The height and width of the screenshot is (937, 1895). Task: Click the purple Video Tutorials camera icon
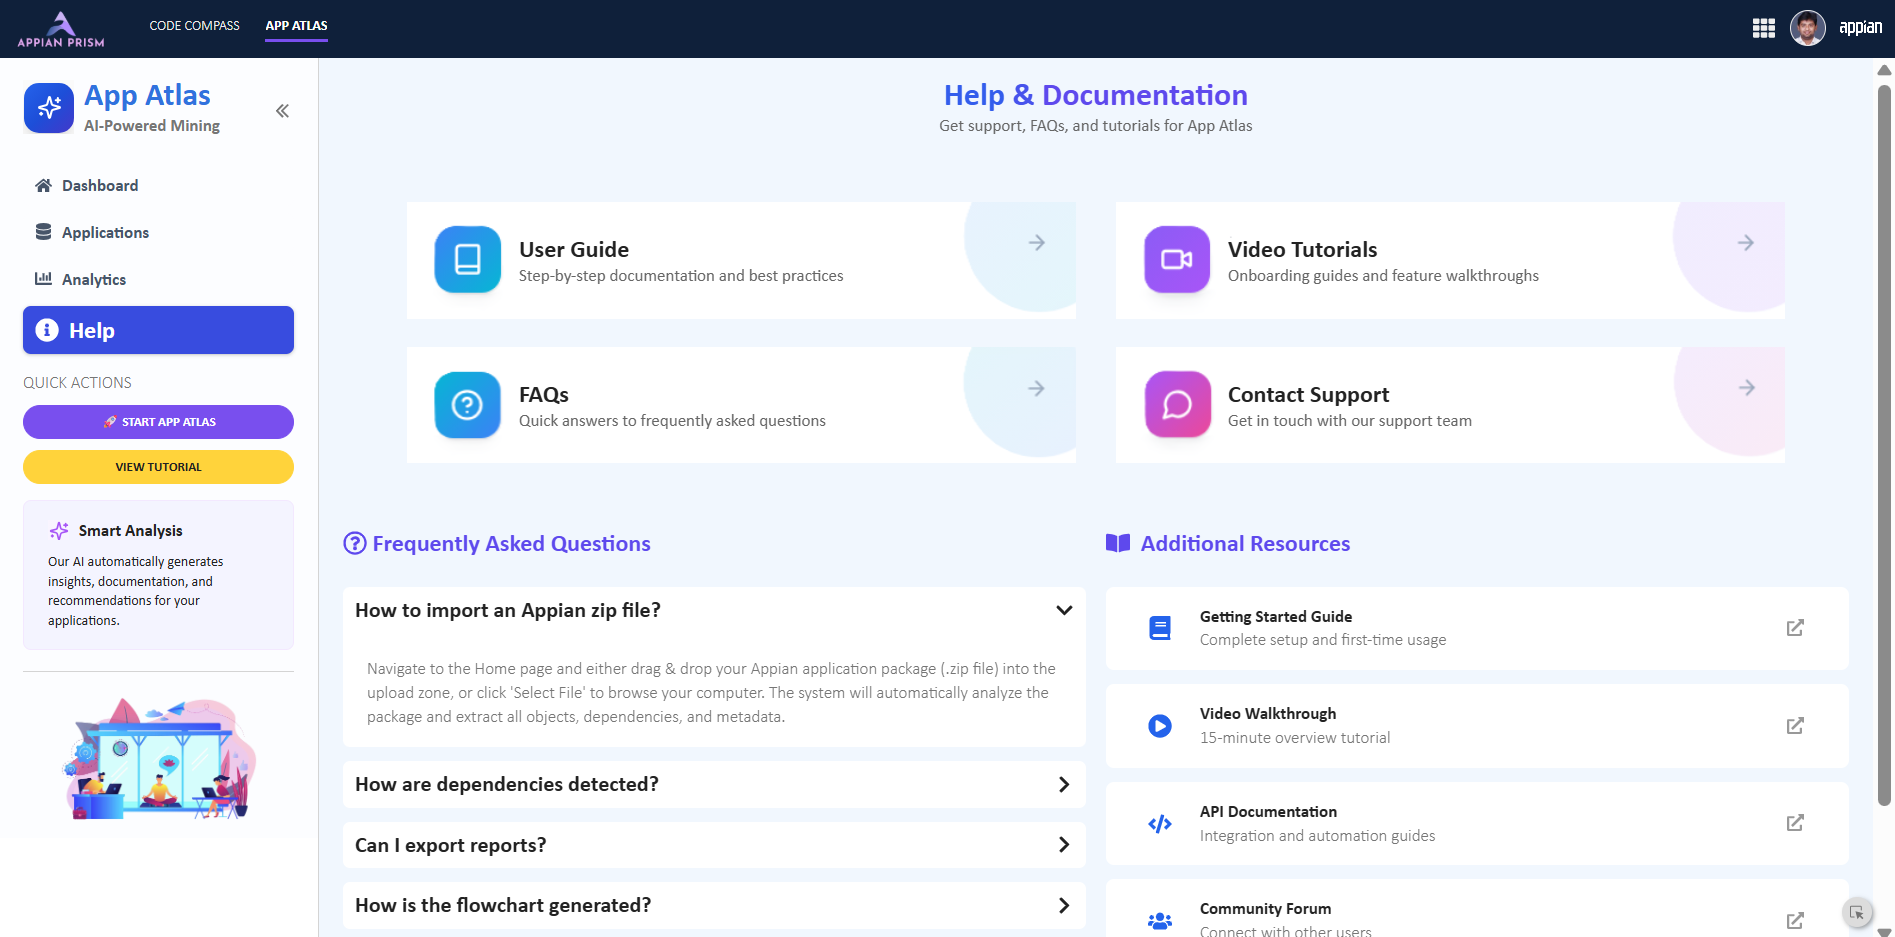click(1176, 260)
